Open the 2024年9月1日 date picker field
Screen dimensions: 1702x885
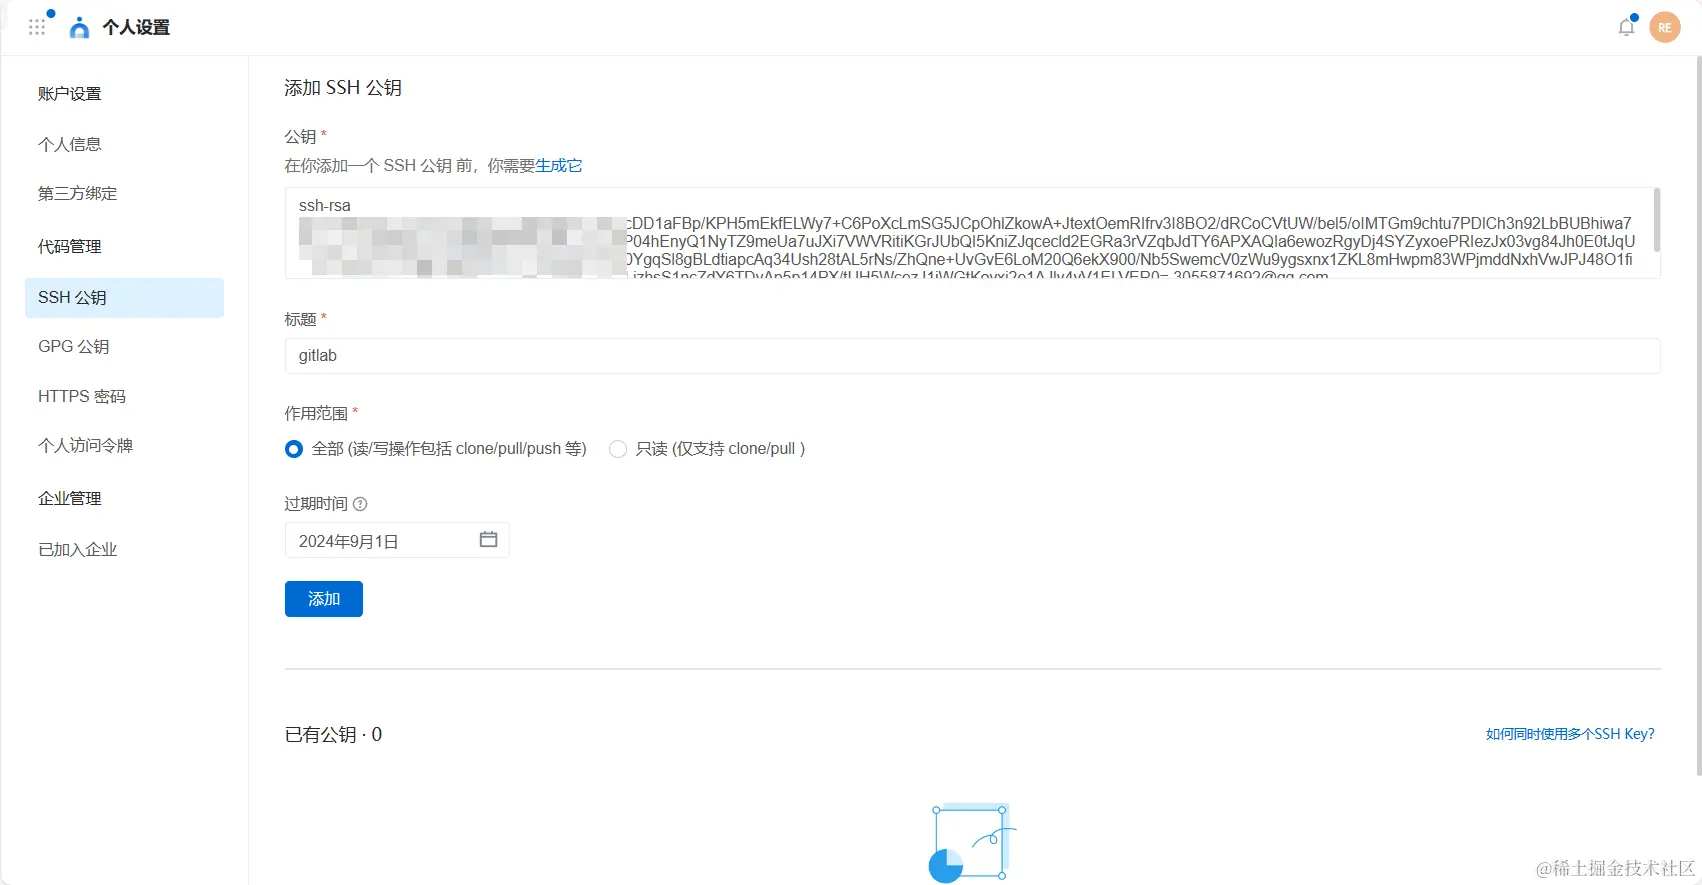click(397, 540)
